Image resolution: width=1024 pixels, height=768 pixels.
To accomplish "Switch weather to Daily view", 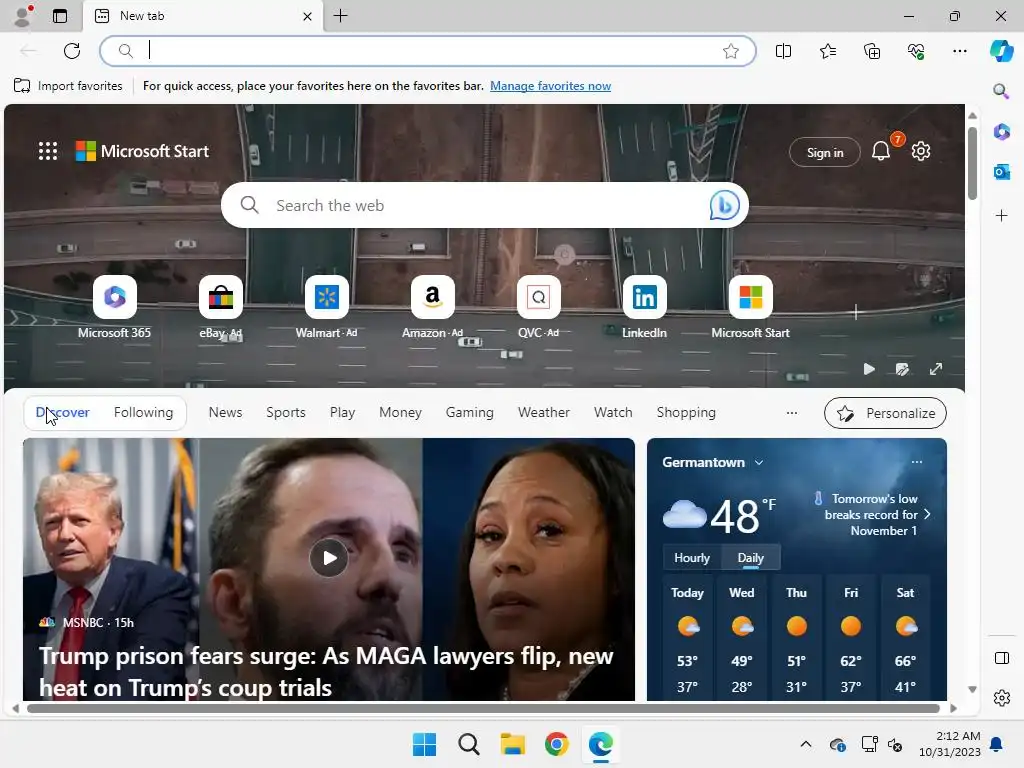I will [x=750, y=558].
